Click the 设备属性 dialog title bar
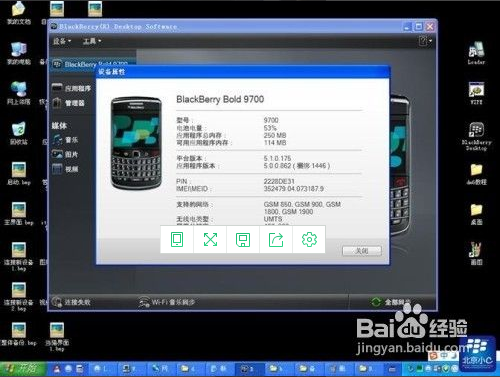 click(x=243, y=72)
